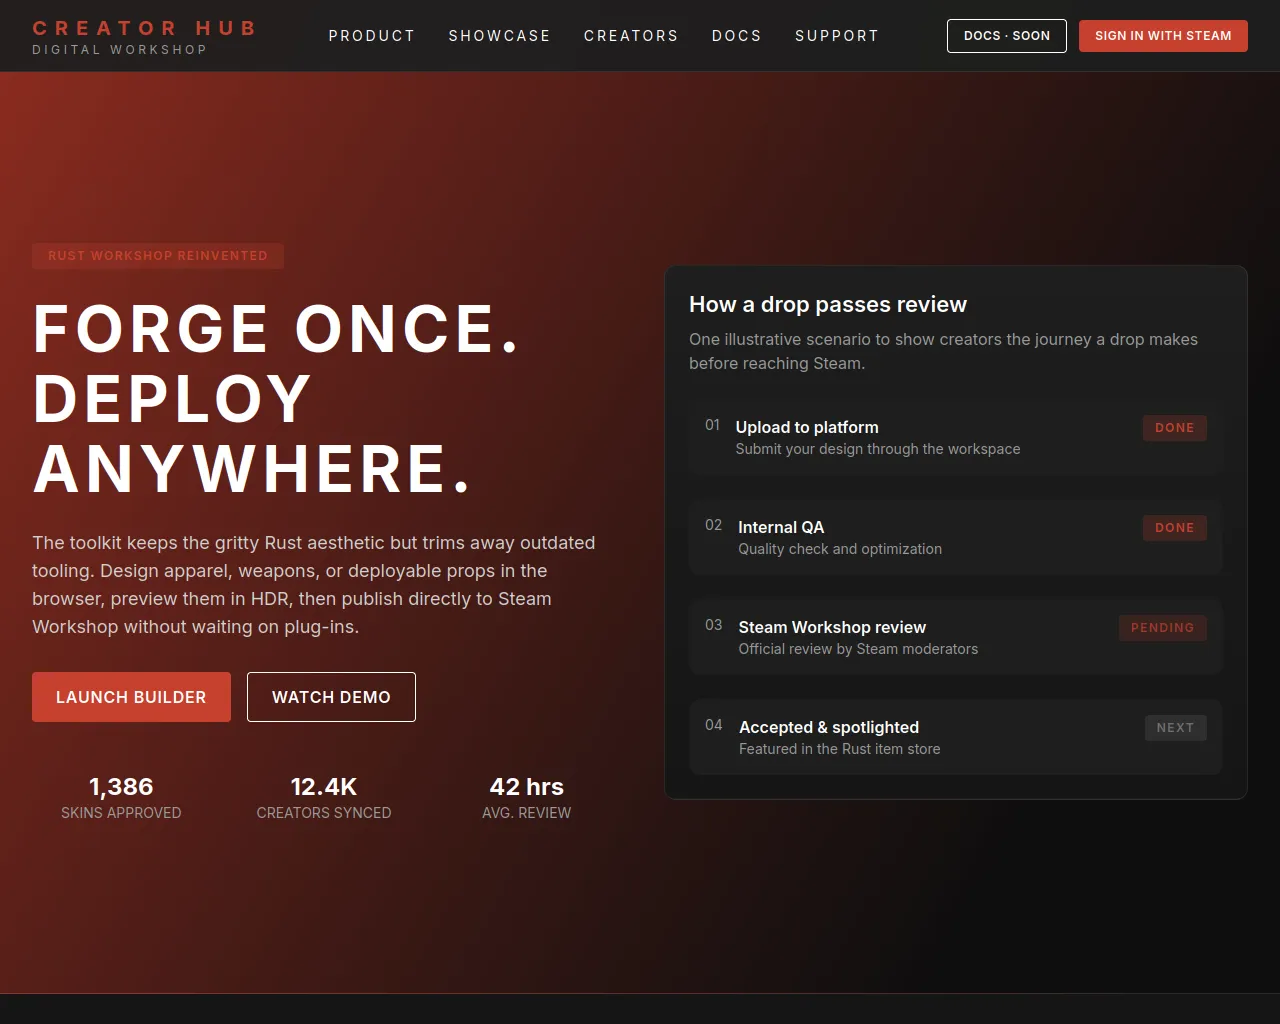
Task: Click the DONE badge for Upload to platform
Action: coord(1175,428)
